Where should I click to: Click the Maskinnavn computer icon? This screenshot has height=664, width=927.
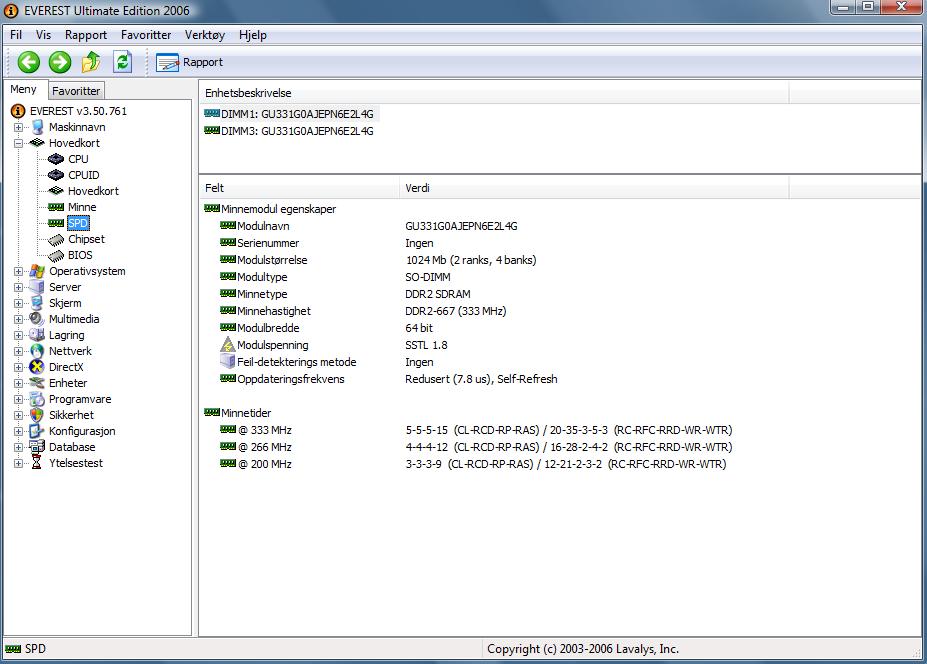37,127
